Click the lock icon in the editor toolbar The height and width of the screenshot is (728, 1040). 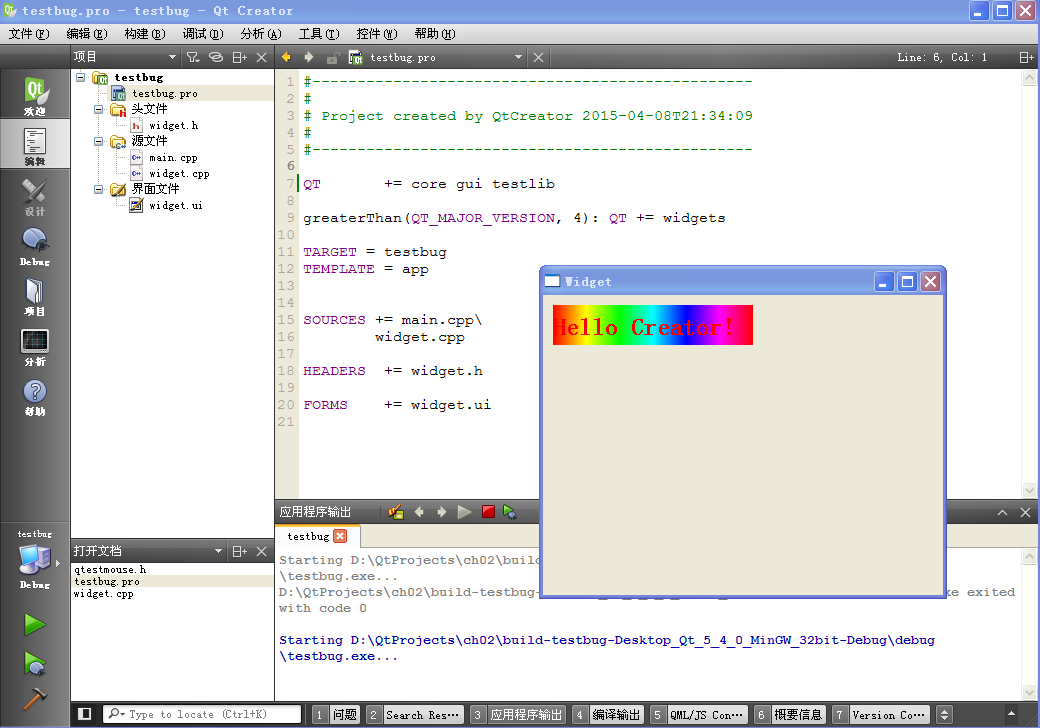[x=332, y=58]
